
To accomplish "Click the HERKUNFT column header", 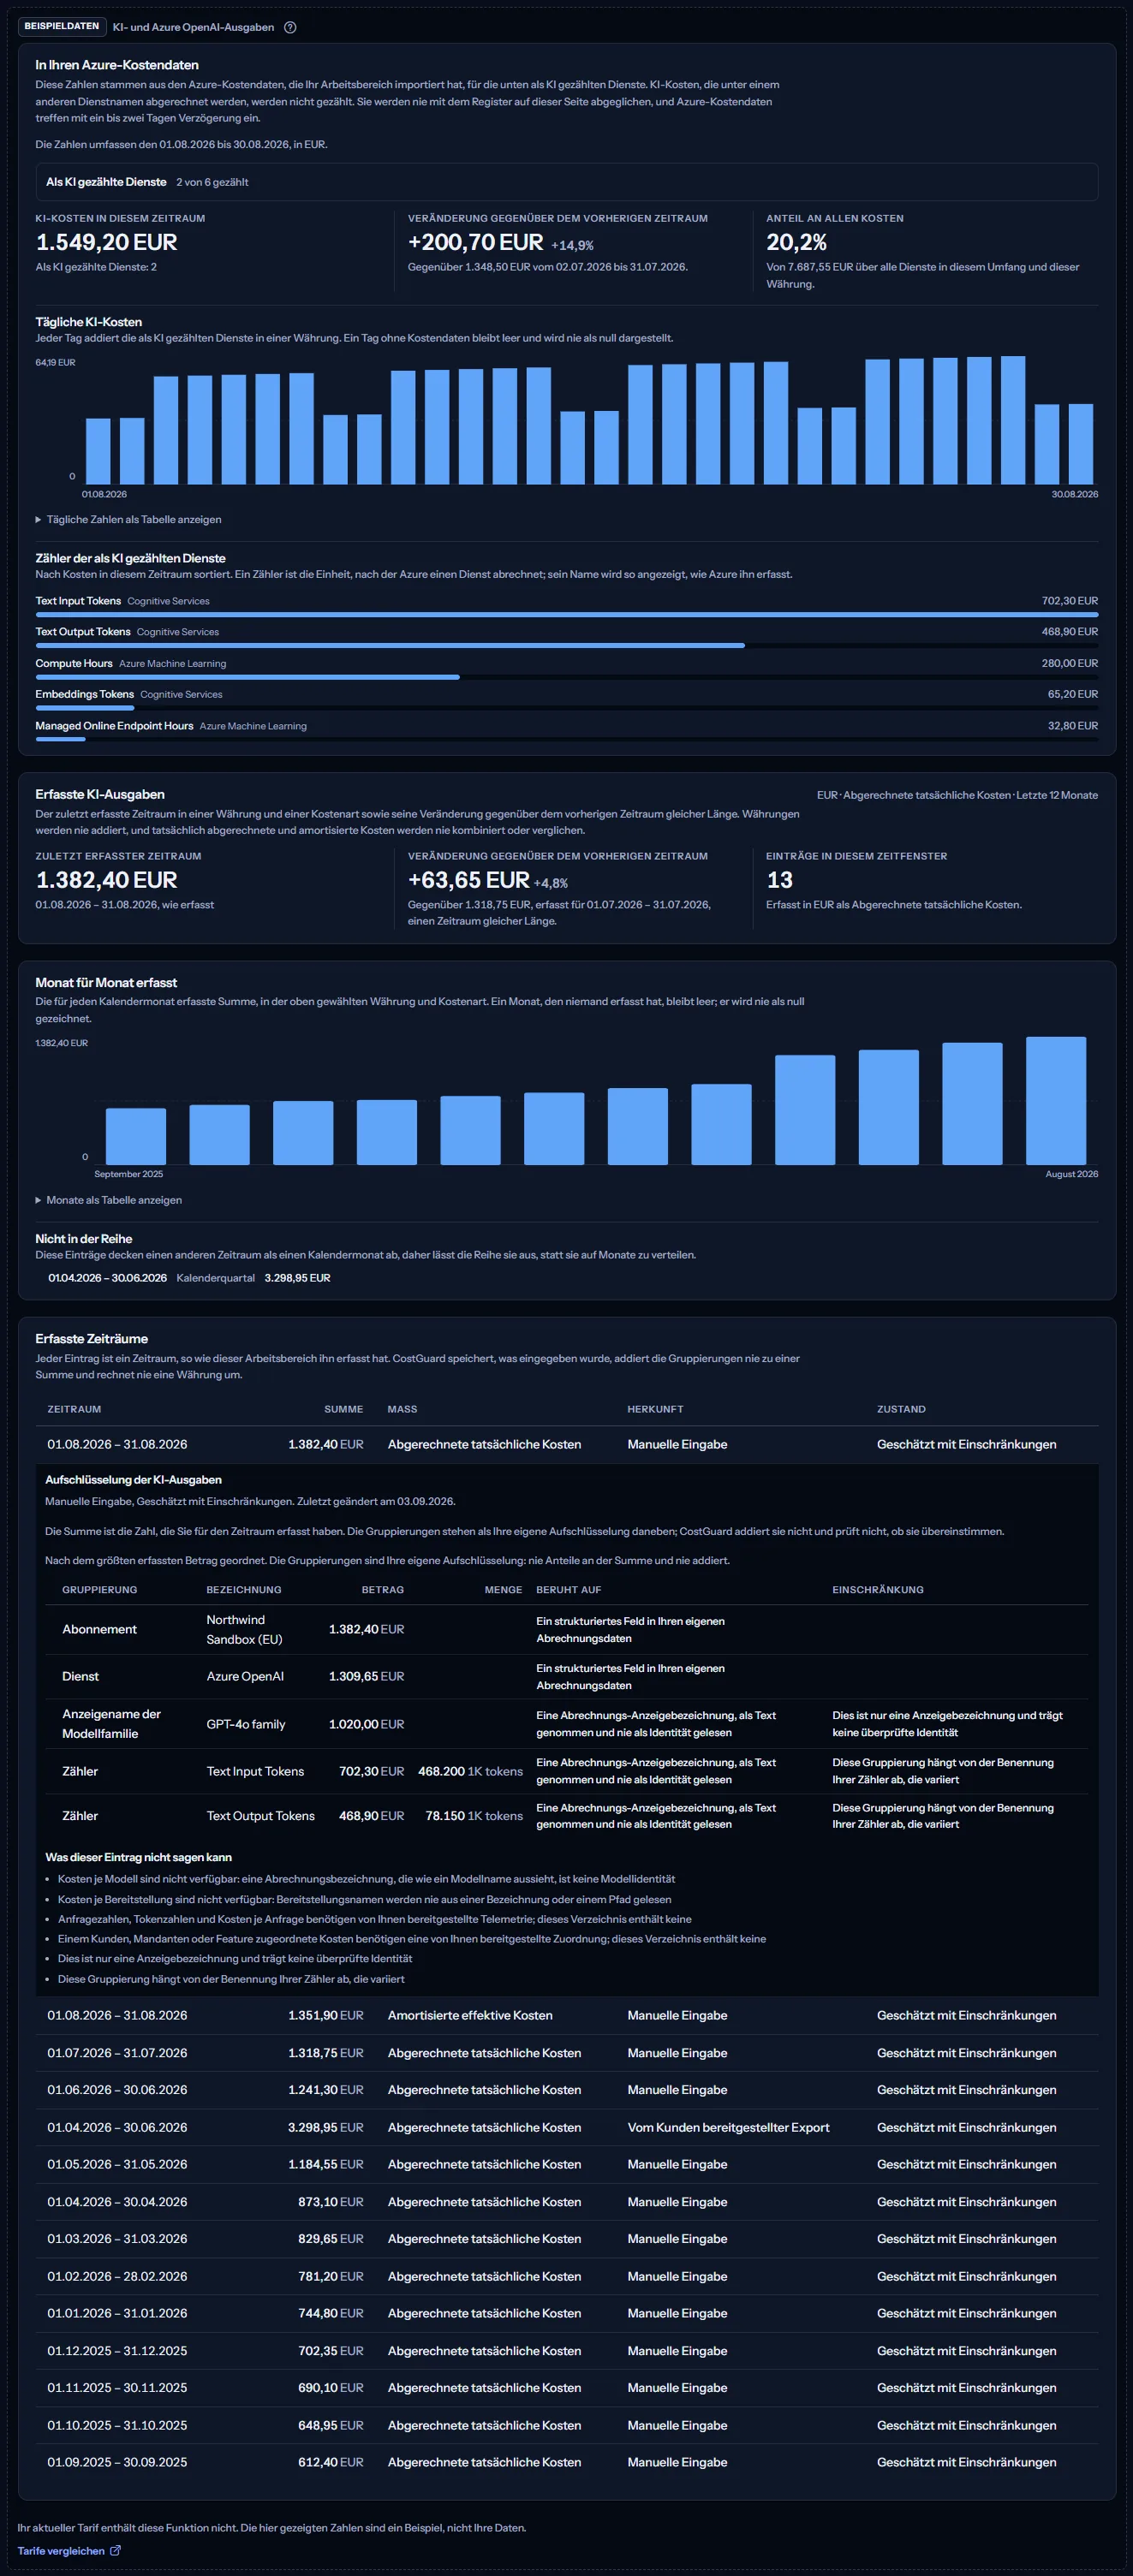I will [x=655, y=1409].
